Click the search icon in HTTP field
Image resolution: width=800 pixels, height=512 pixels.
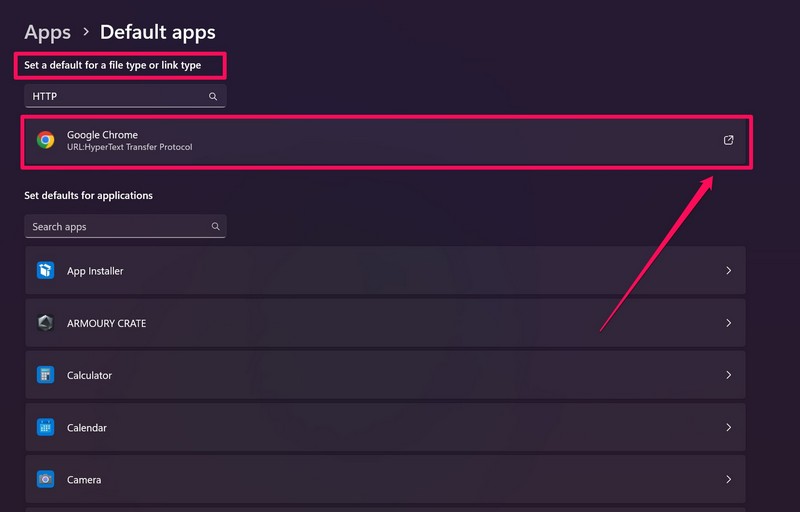click(x=213, y=97)
